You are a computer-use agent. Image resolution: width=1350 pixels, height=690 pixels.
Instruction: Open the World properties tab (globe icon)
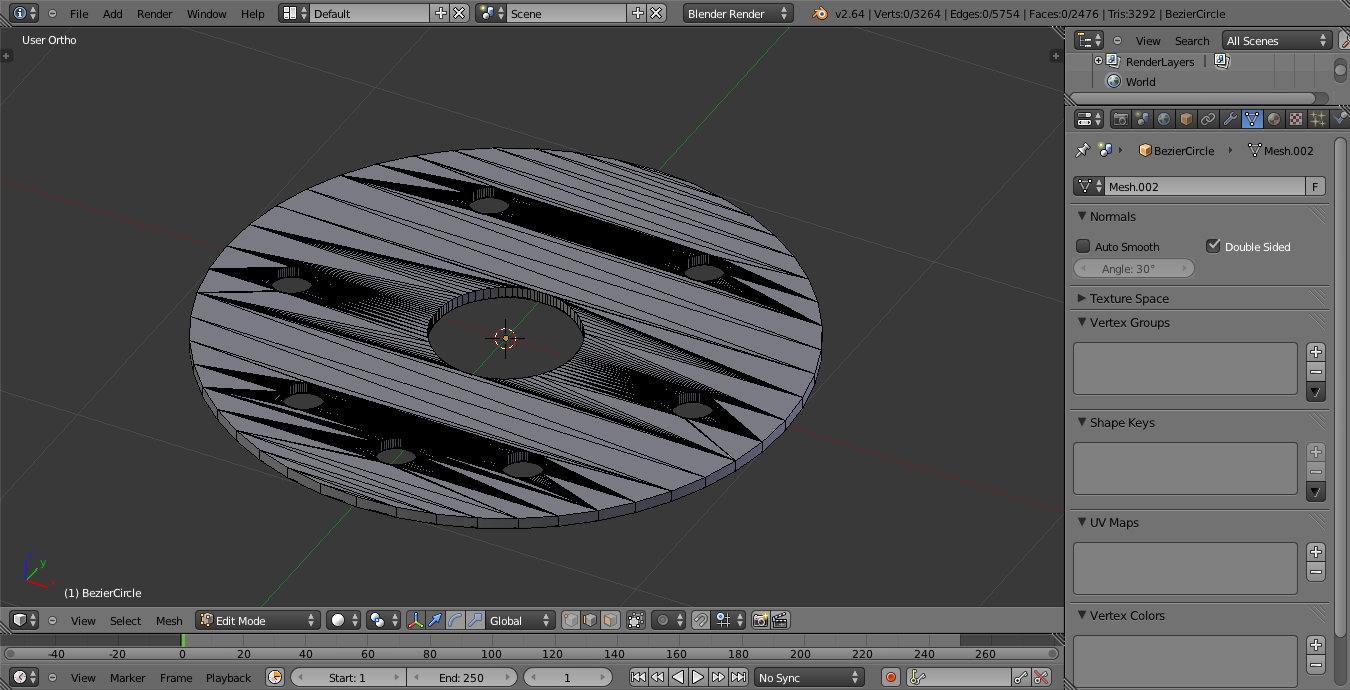tap(1164, 119)
